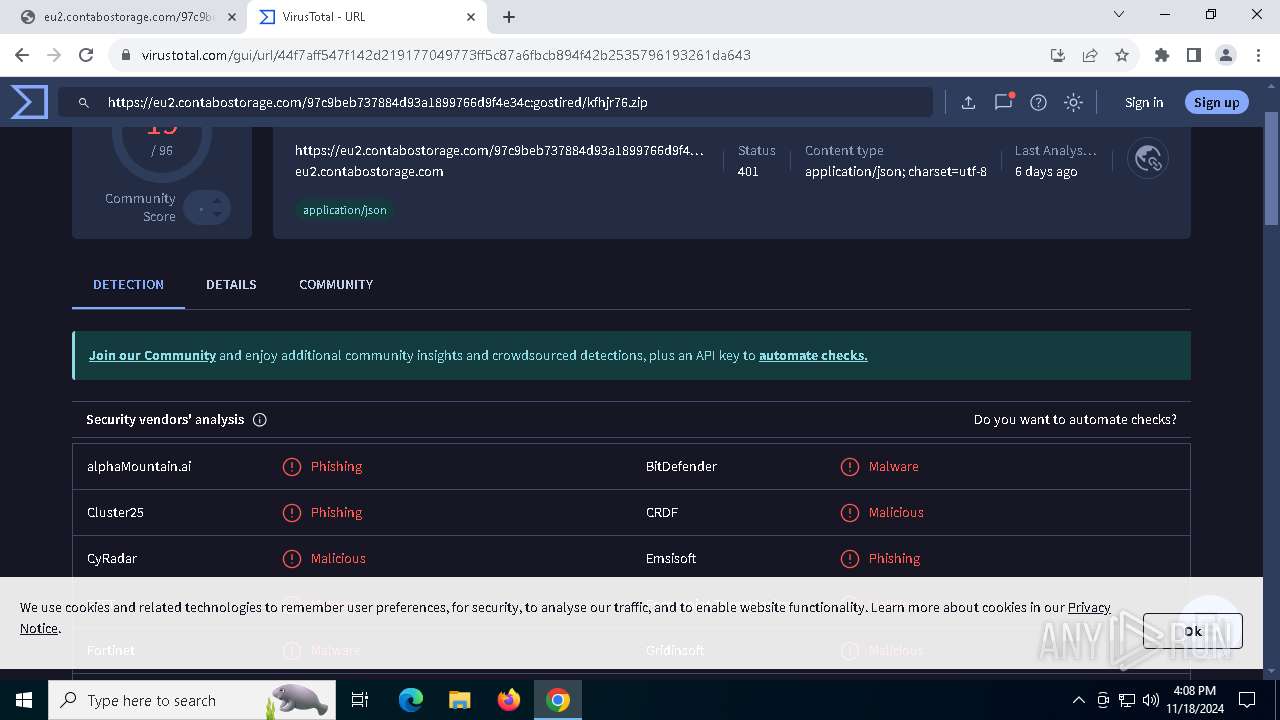Click the Chrome back arrow
The width and height of the screenshot is (1280, 720).
click(x=23, y=55)
